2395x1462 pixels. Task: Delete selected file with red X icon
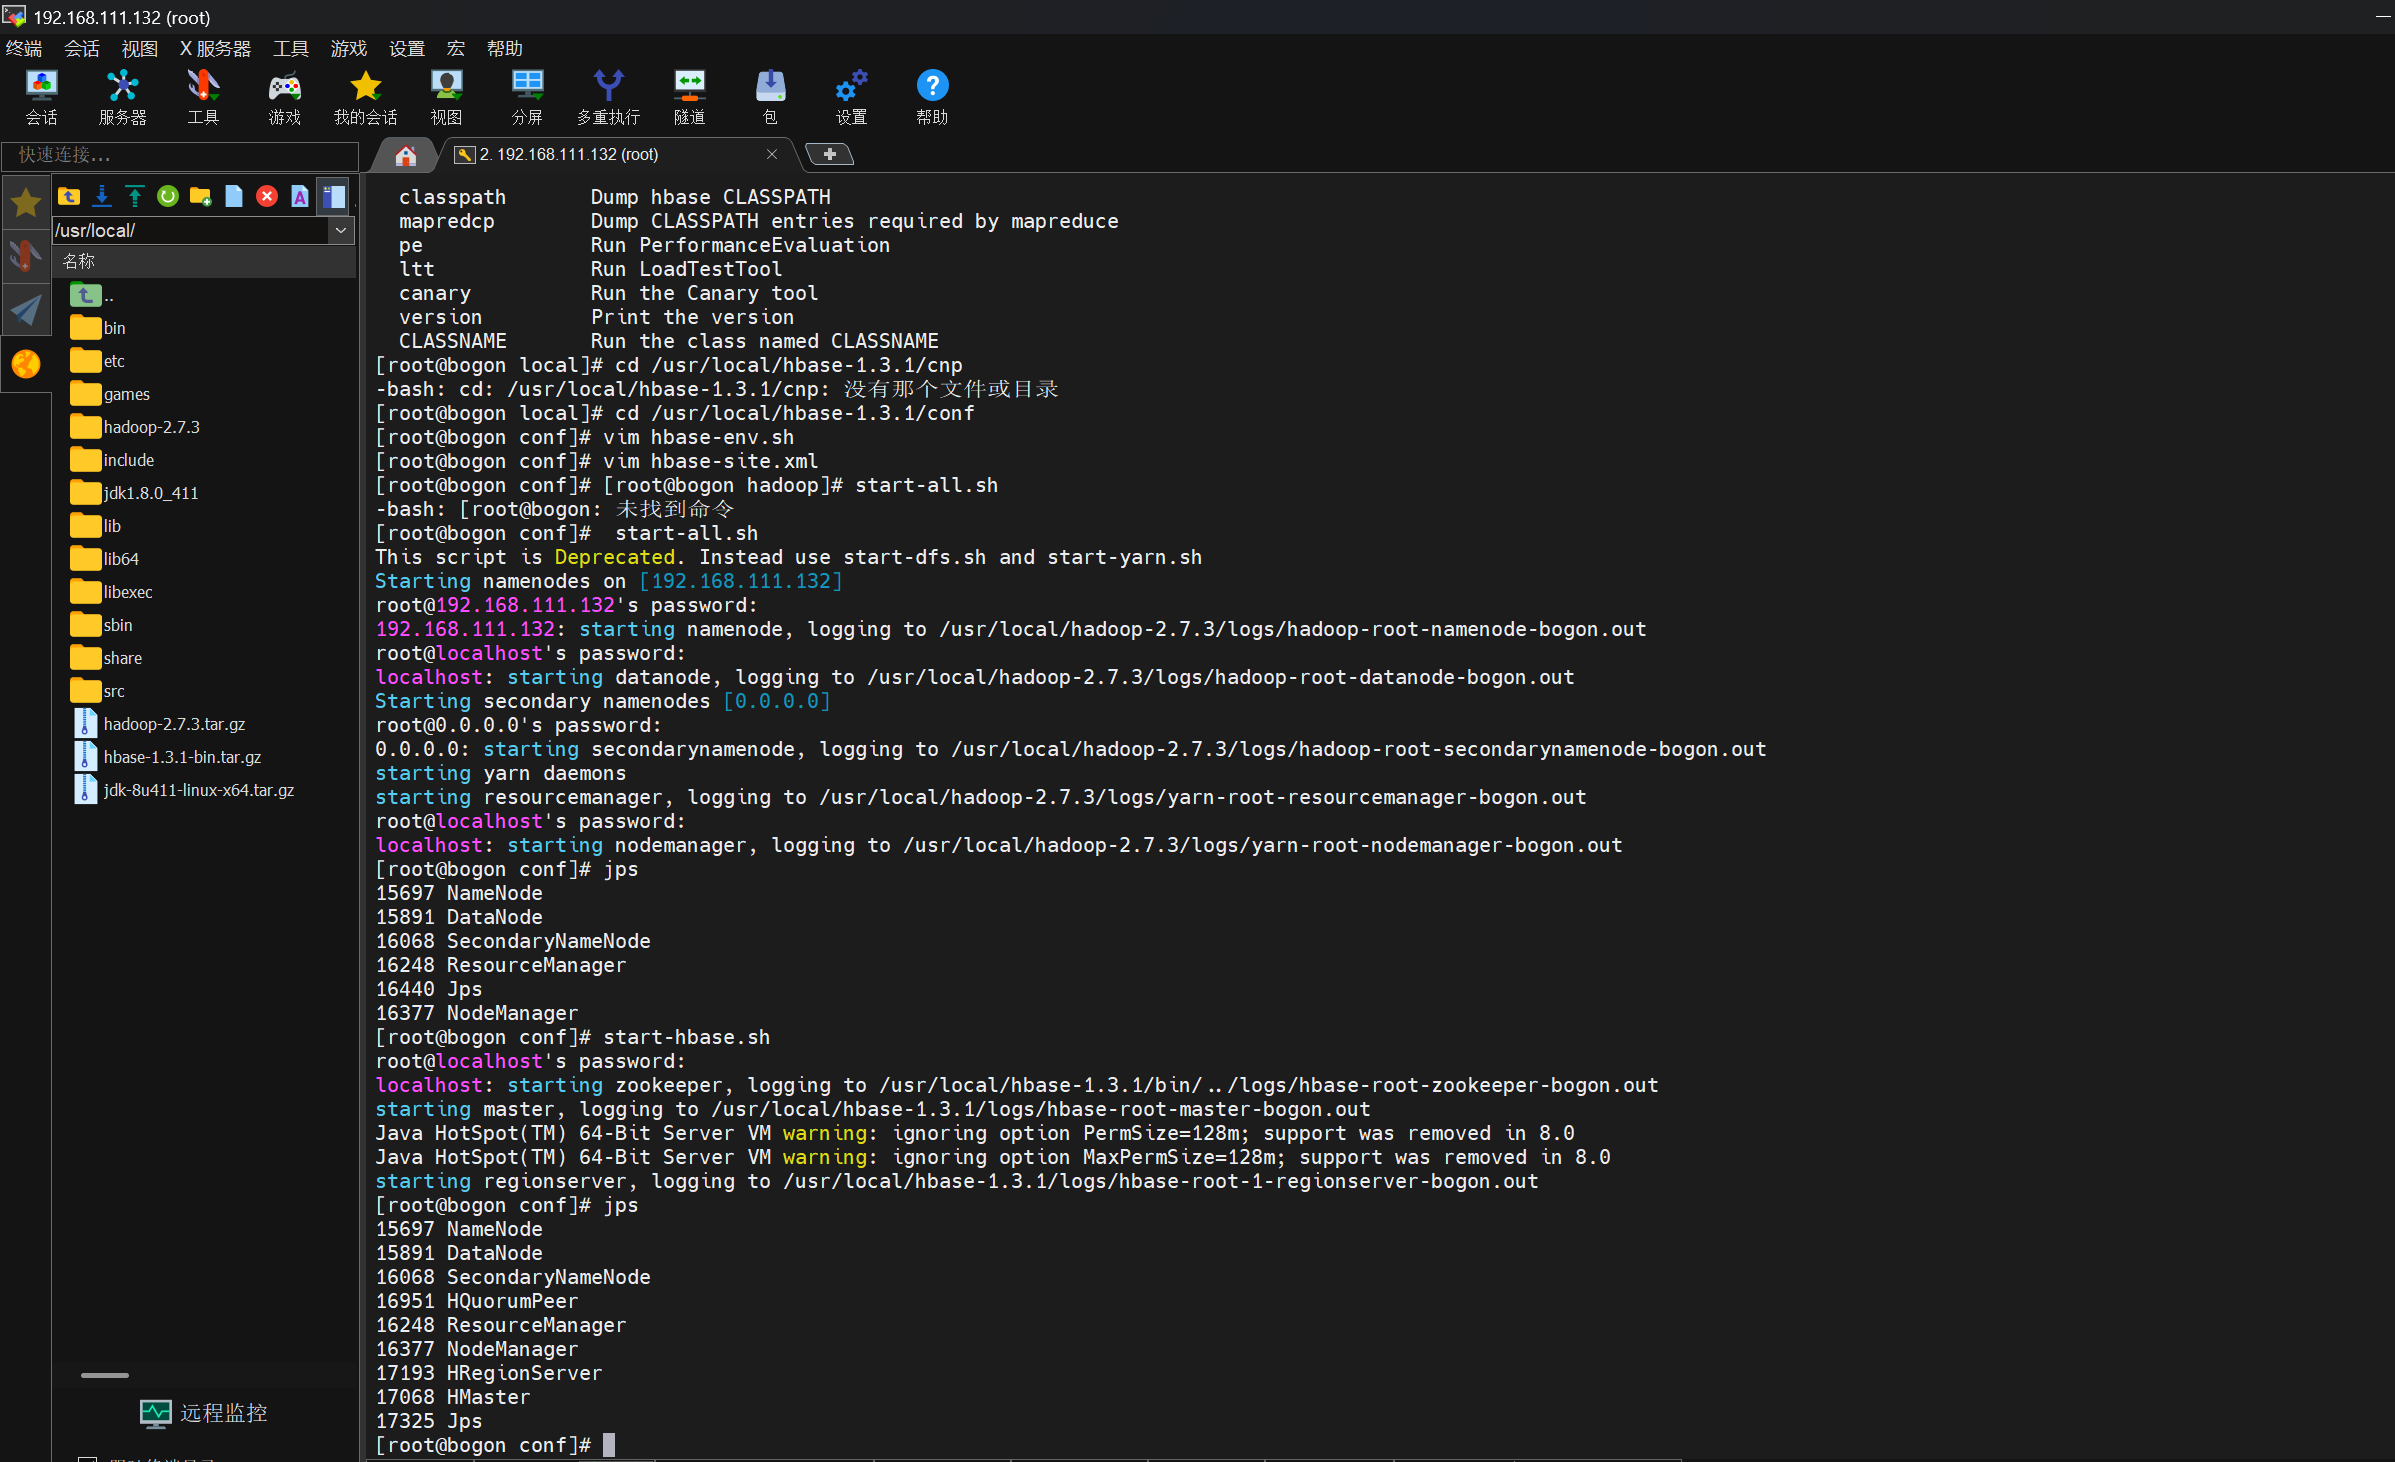coord(267,196)
